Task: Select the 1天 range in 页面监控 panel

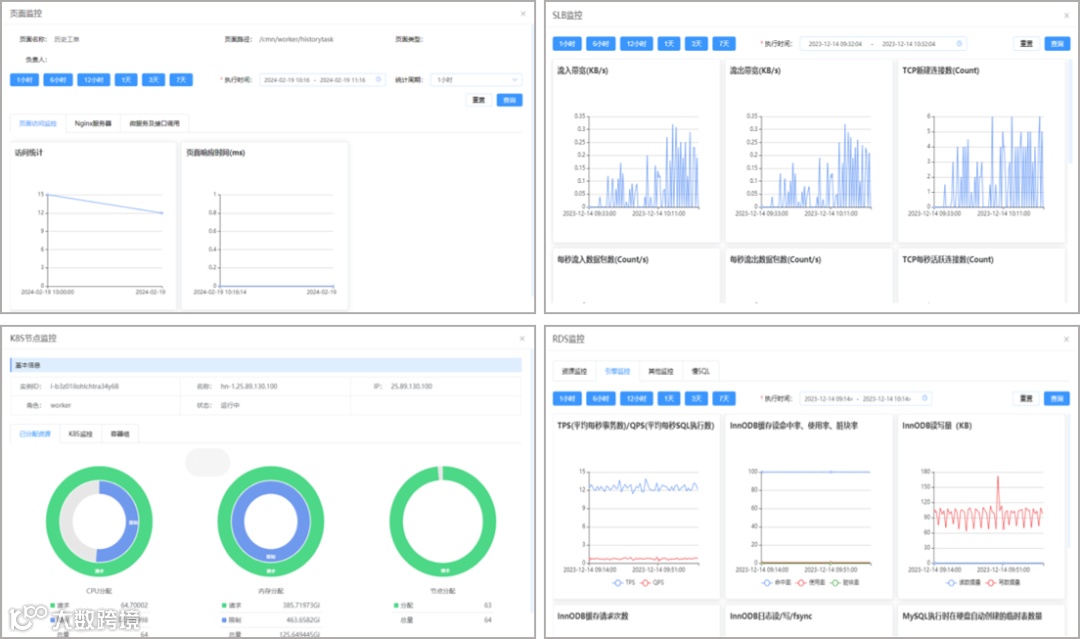Action: (x=126, y=80)
